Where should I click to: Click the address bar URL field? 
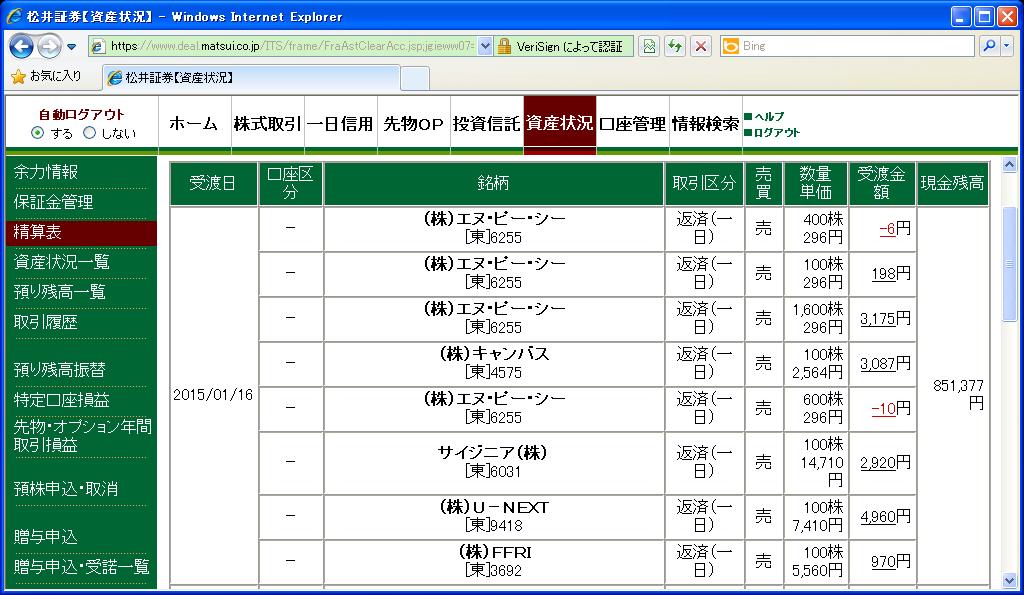[x=291, y=46]
